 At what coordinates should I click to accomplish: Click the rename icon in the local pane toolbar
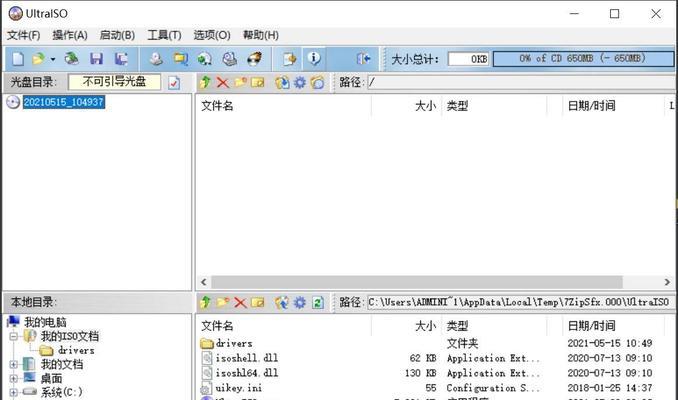[258, 302]
